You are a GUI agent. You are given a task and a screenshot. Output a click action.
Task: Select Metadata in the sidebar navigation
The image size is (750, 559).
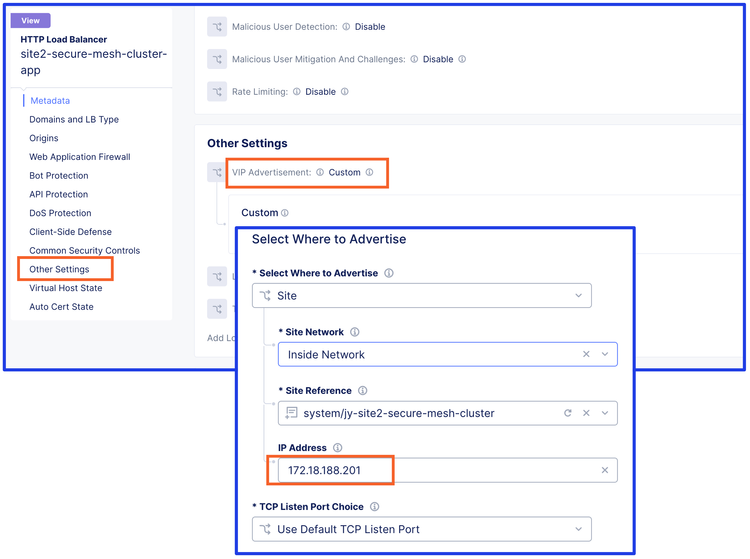coord(50,101)
